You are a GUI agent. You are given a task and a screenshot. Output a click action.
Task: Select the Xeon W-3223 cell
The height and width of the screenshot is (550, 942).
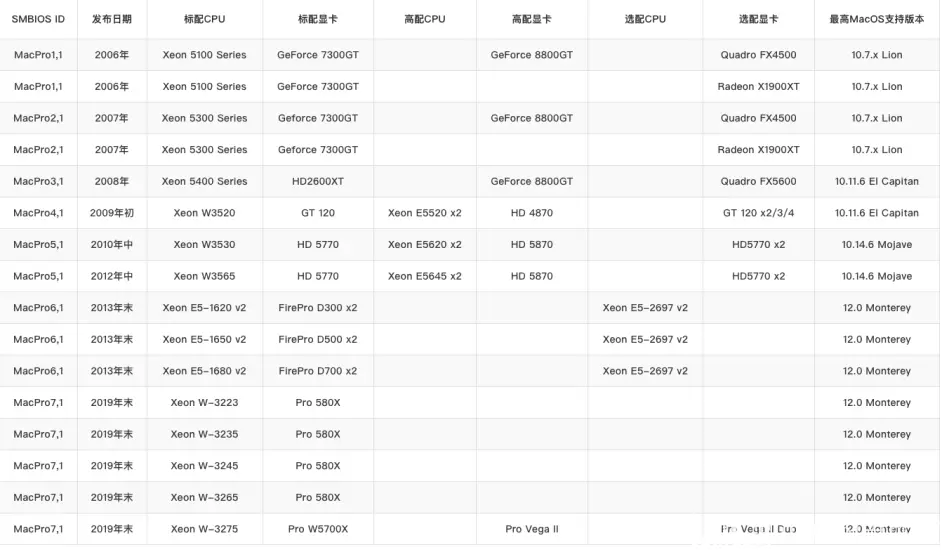(204, 403)
